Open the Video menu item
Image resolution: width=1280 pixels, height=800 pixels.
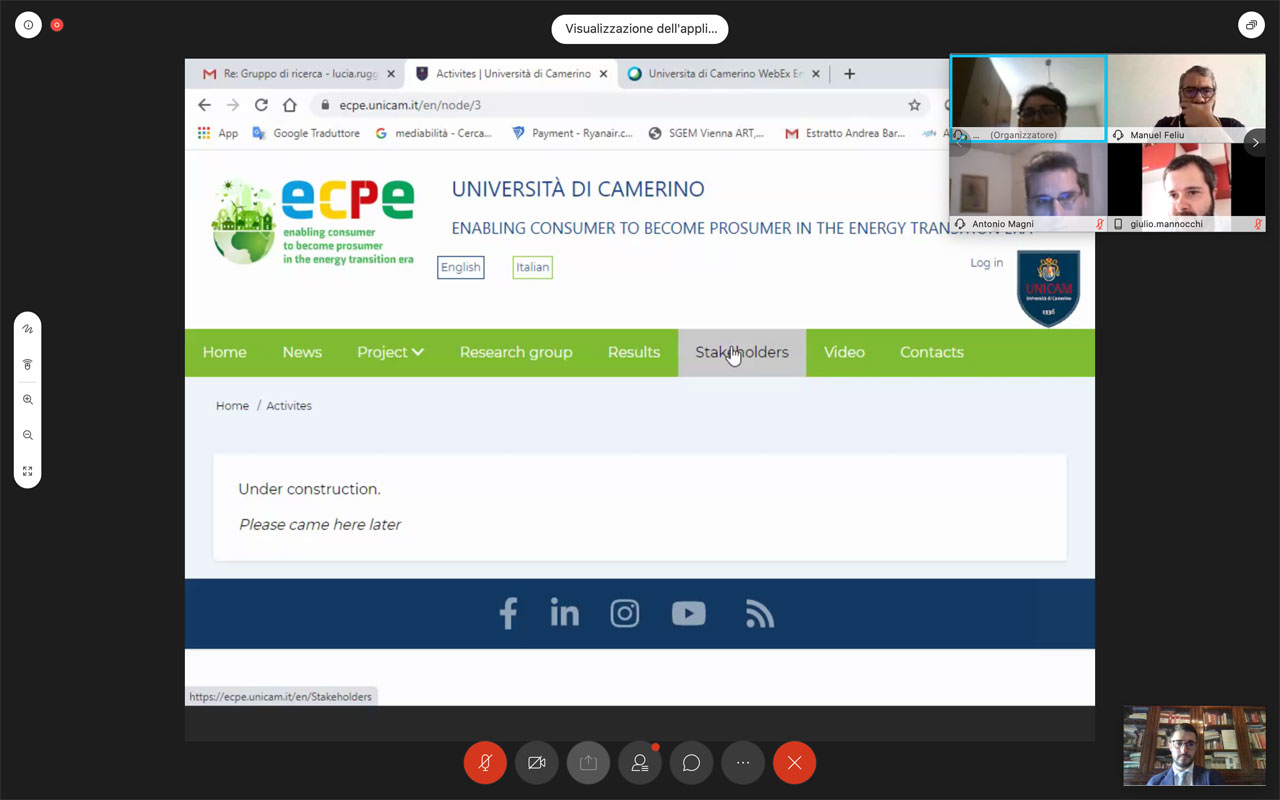pos(844,352)
